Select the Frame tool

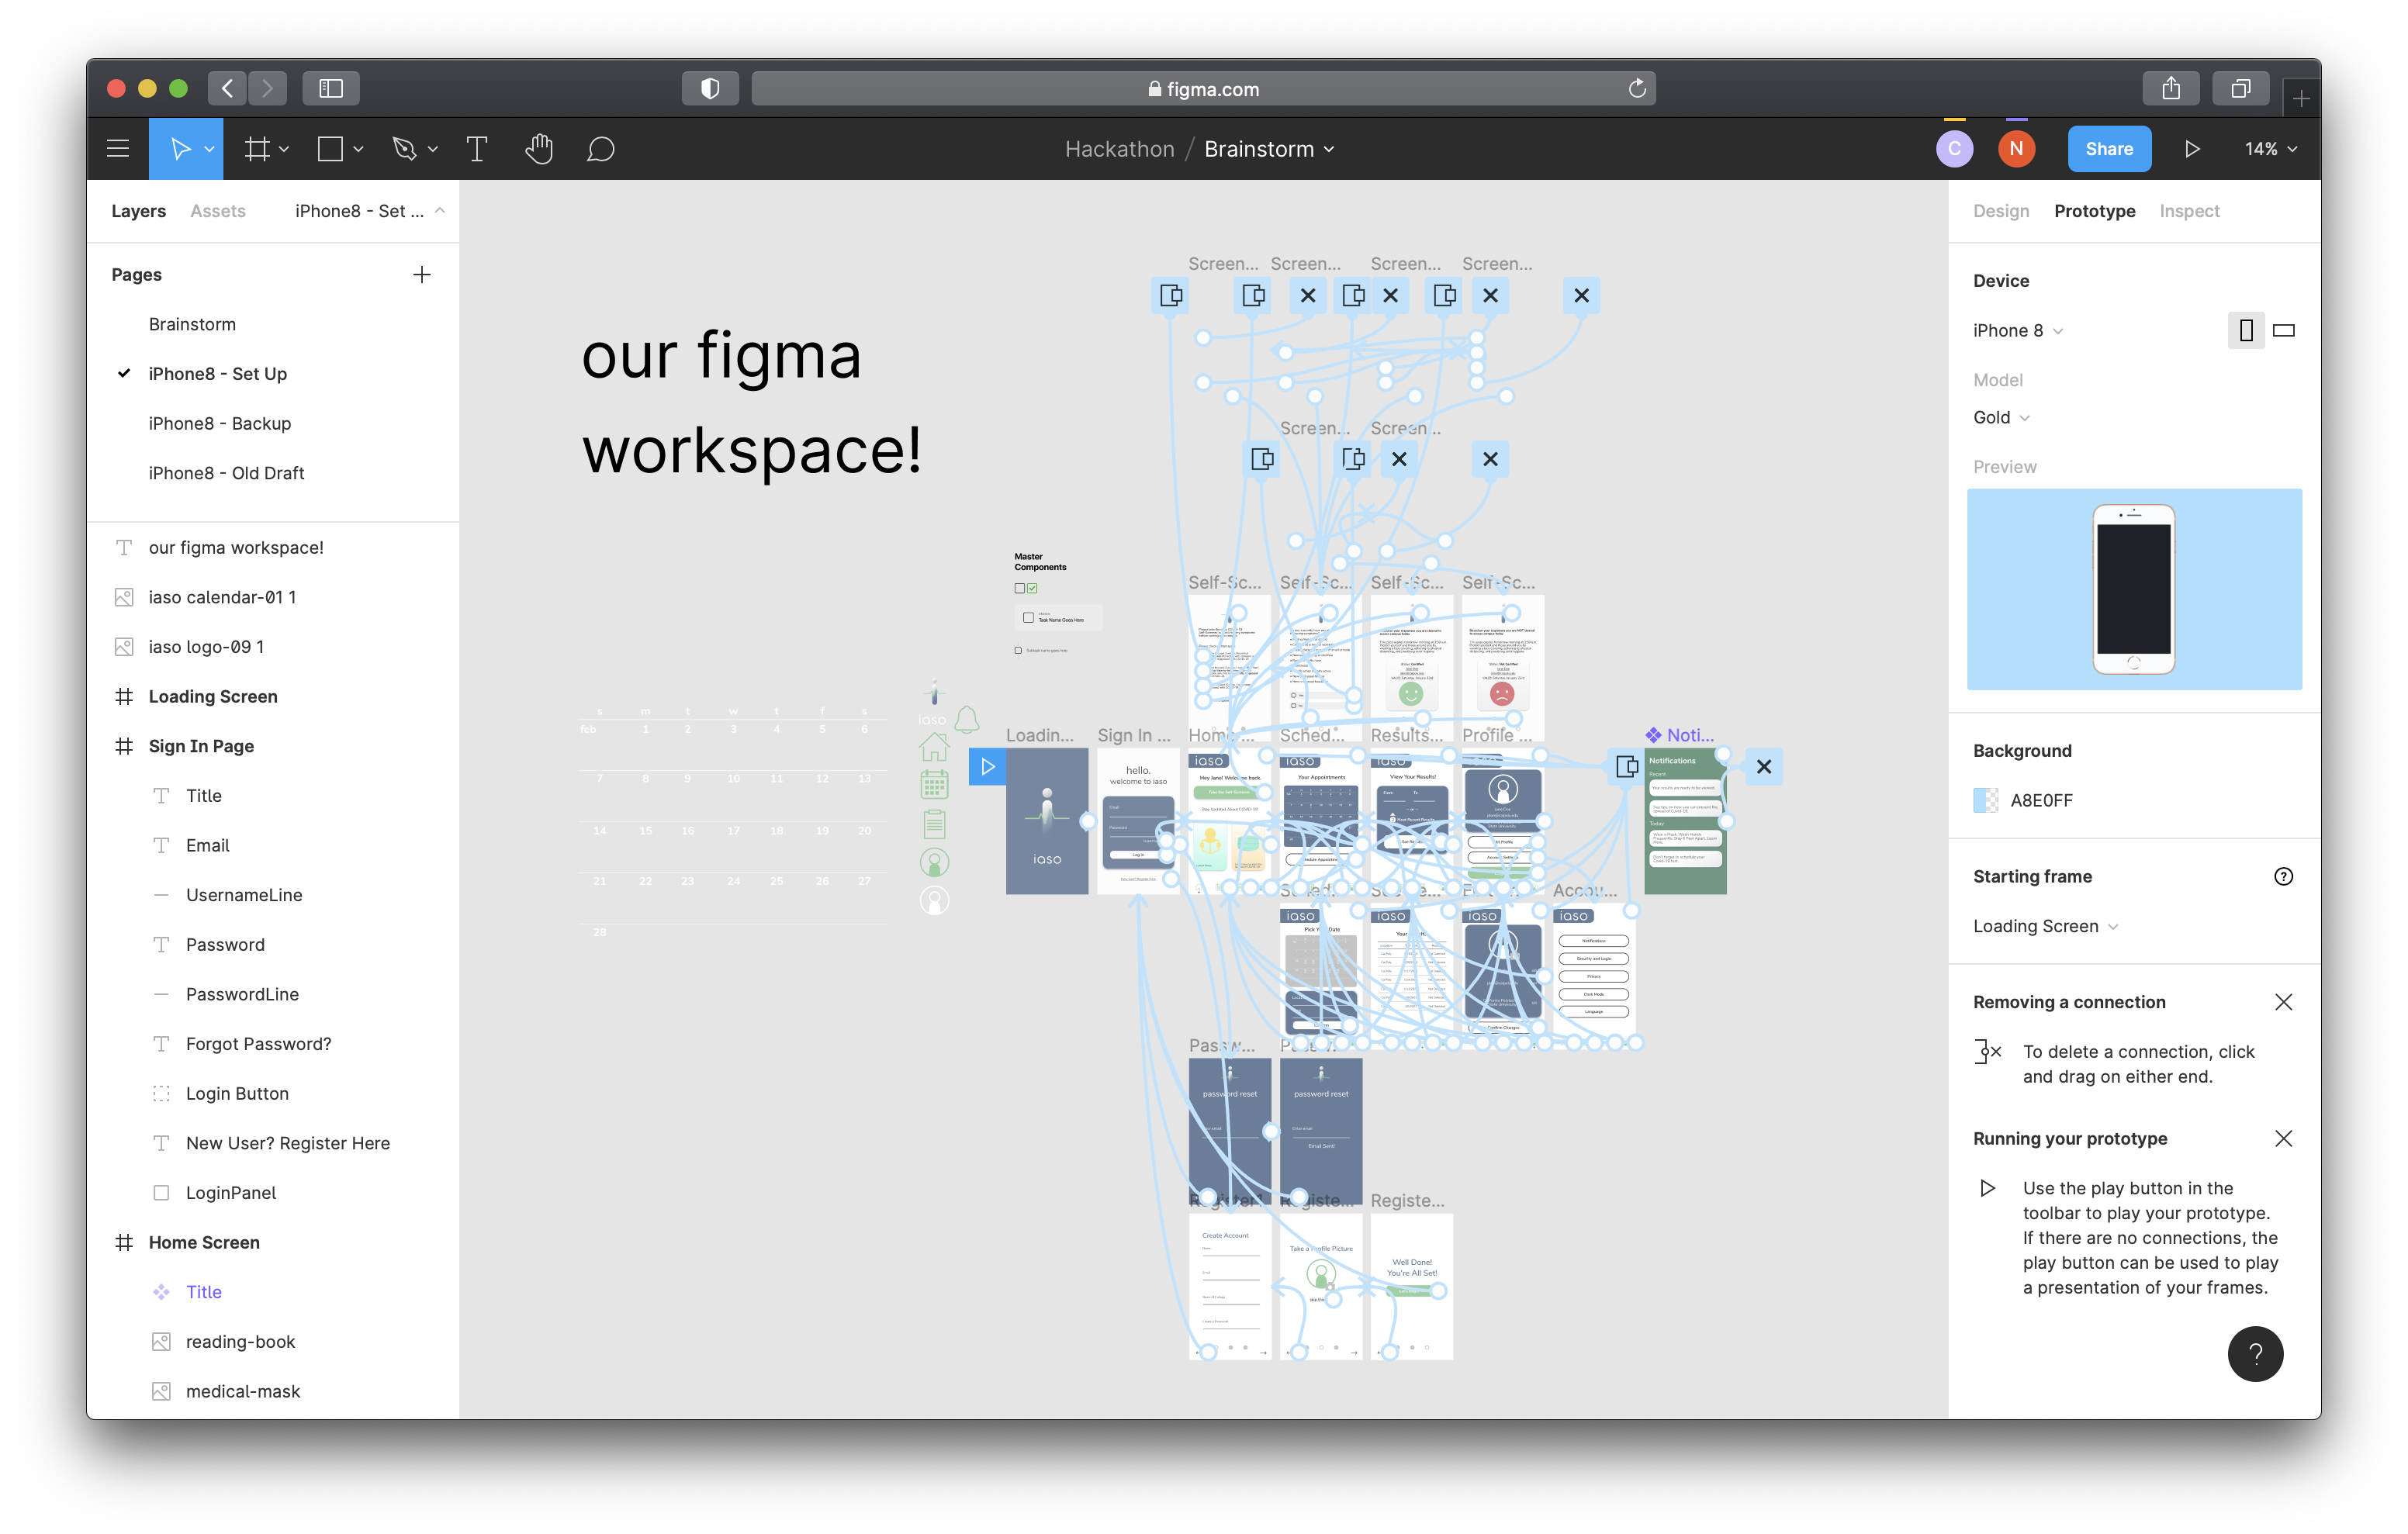[x=257, y=149]
